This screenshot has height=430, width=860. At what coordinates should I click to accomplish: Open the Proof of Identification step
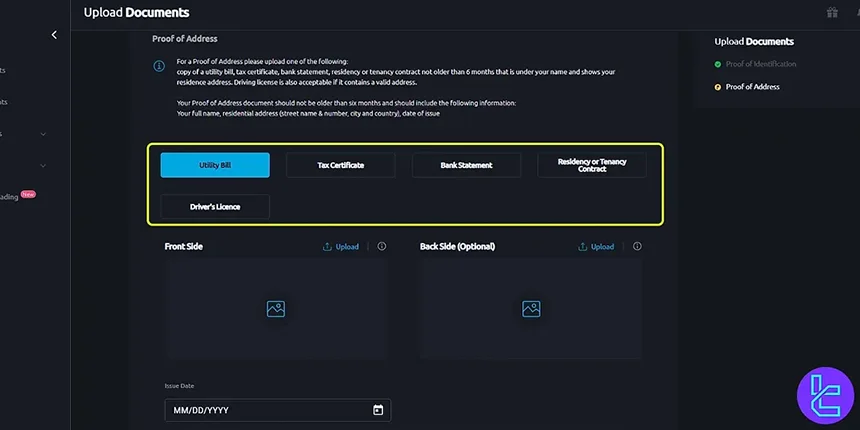[761, 64]
